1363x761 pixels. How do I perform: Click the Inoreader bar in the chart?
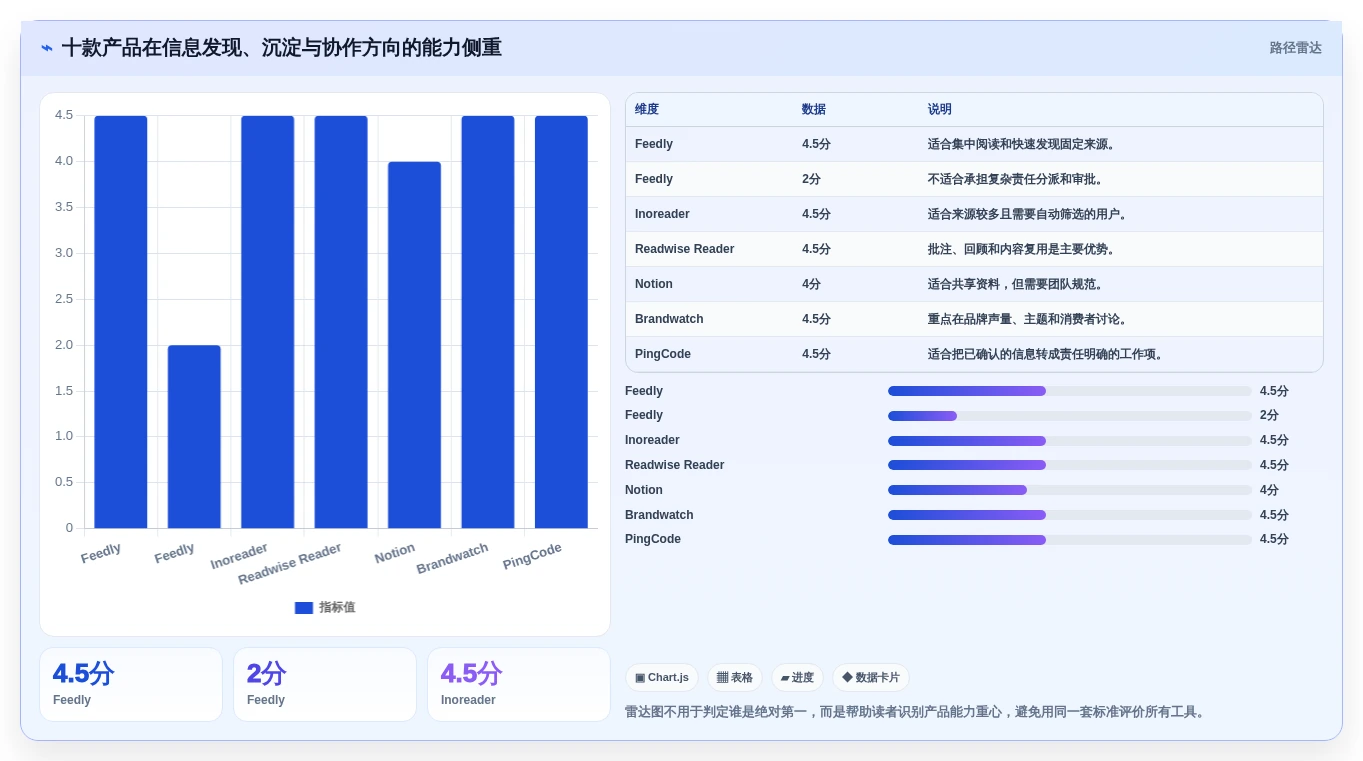[268, 322]
